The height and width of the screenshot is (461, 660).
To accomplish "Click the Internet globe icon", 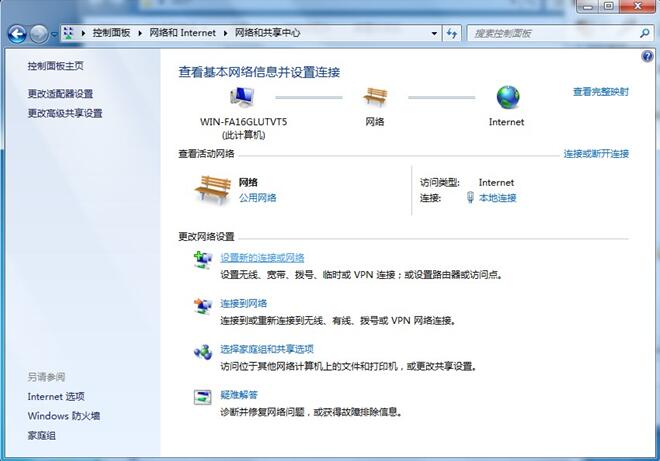I will click(x=508, y=97).
